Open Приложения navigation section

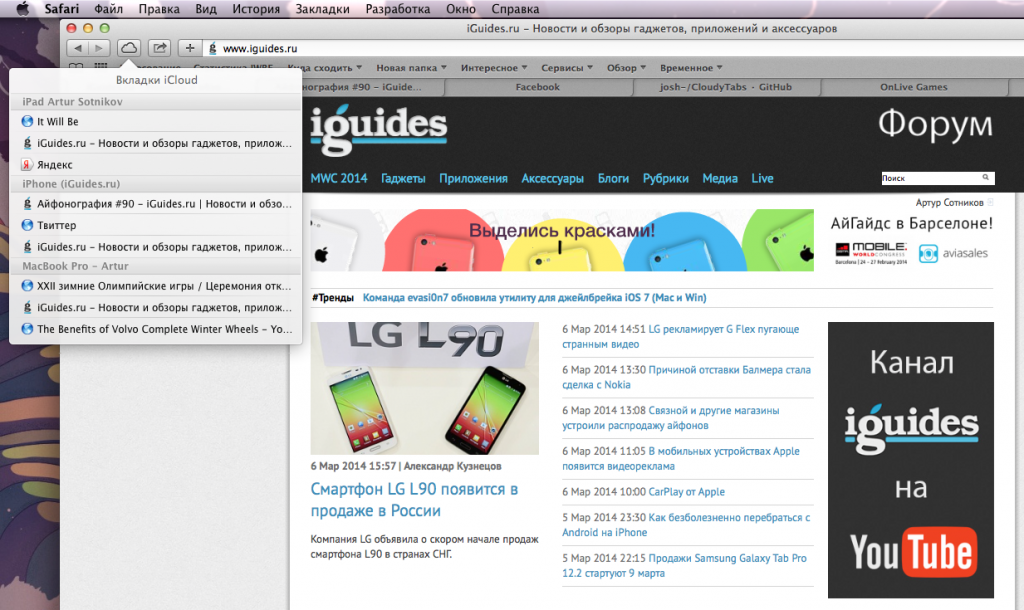click(x=473, y=178)
